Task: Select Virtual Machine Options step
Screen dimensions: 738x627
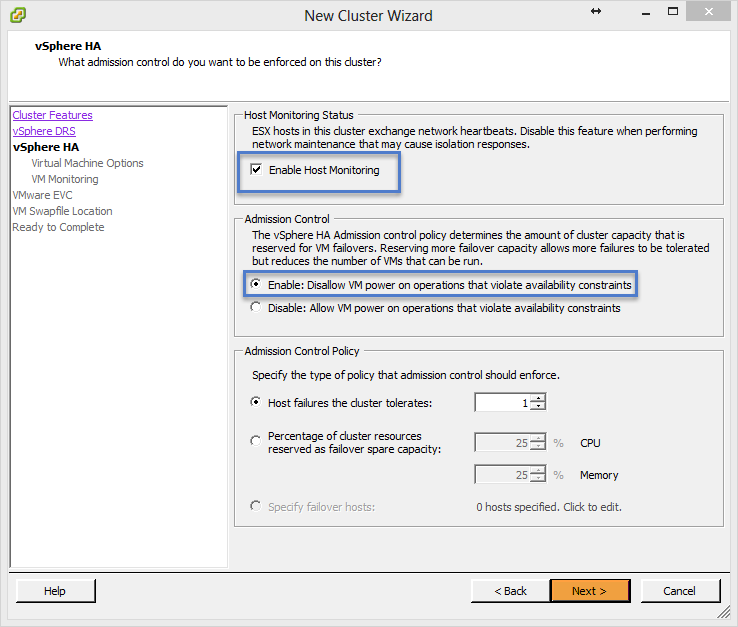Action: point(87,163)
